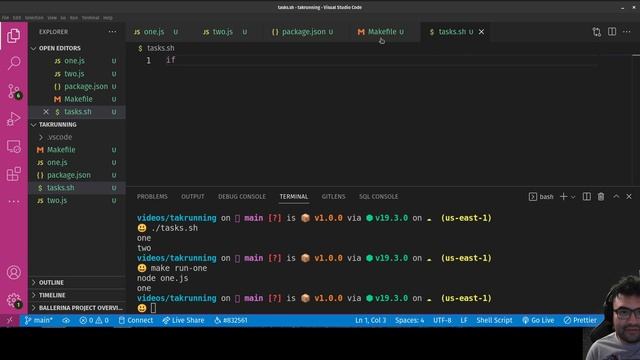Viewport: 640px width, 360px height.
Task: Open two.js in TAKRUNNING file tree
Action: click(x=77, y=200)
